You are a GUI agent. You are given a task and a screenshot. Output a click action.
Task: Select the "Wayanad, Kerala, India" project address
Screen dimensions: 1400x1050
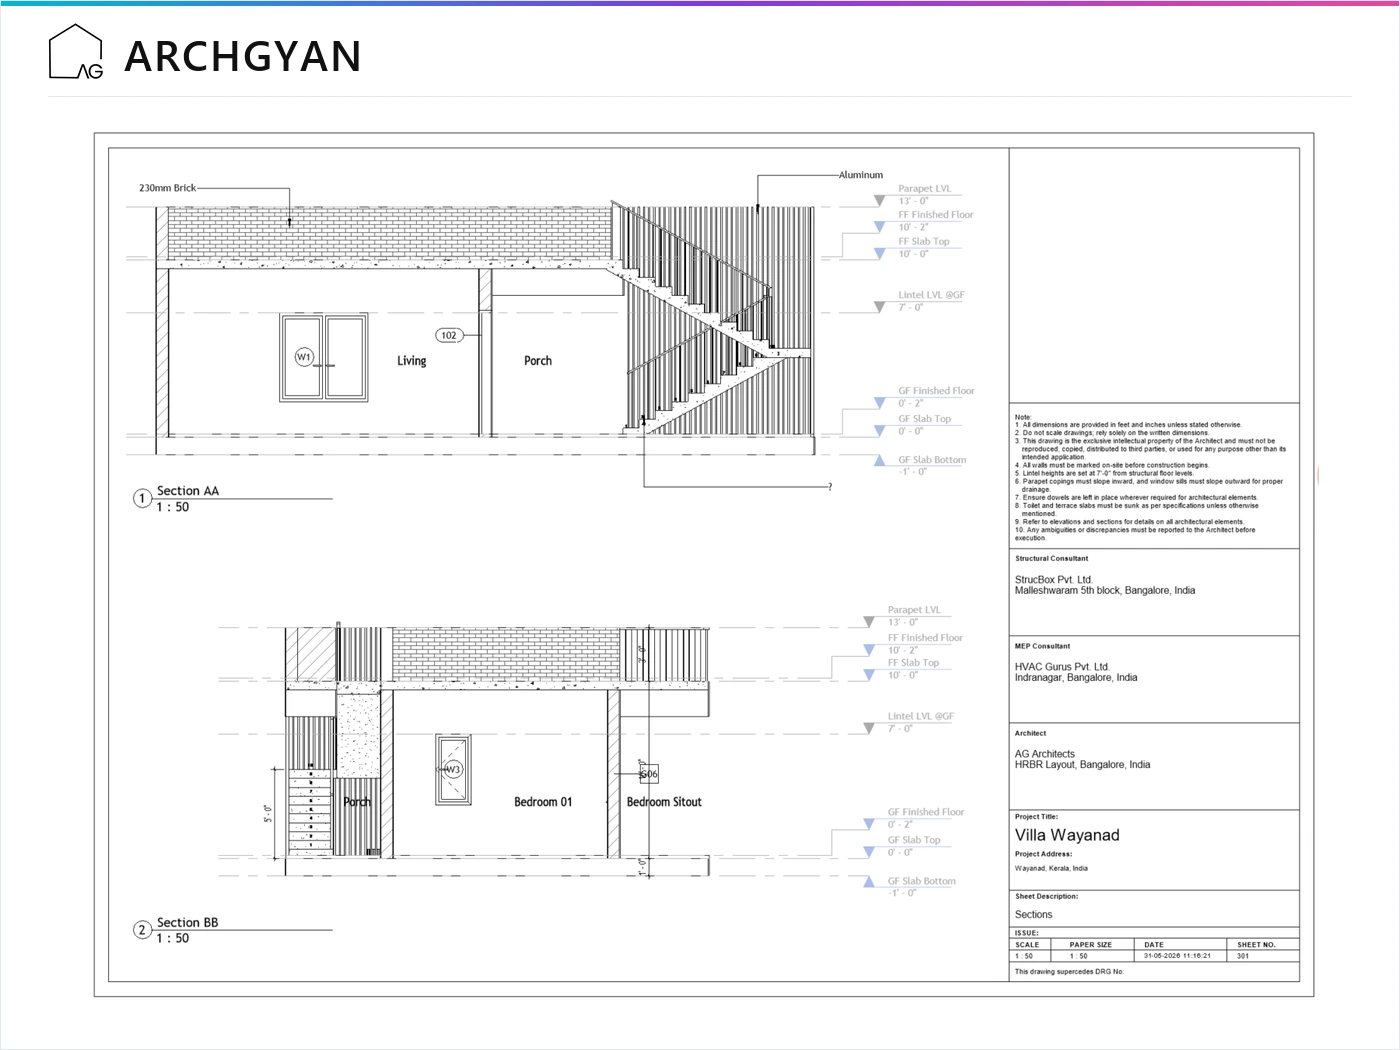(1051, 869)
